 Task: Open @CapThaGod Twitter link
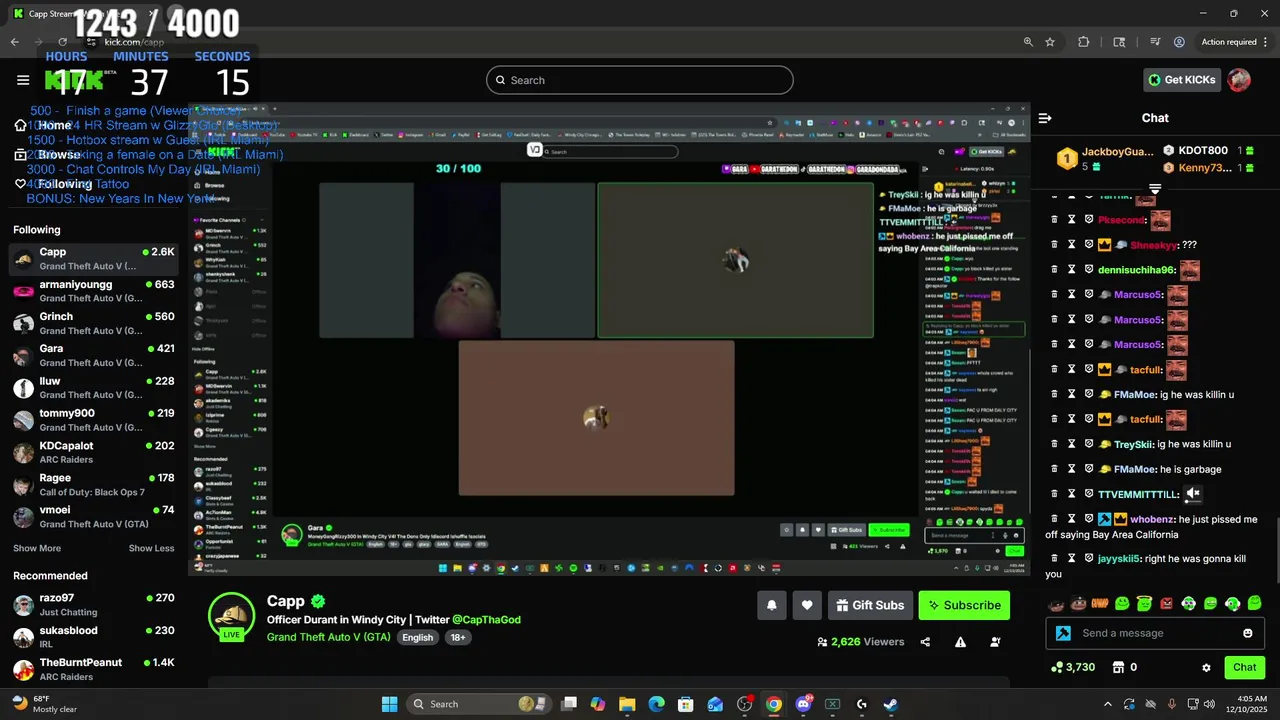486,620
